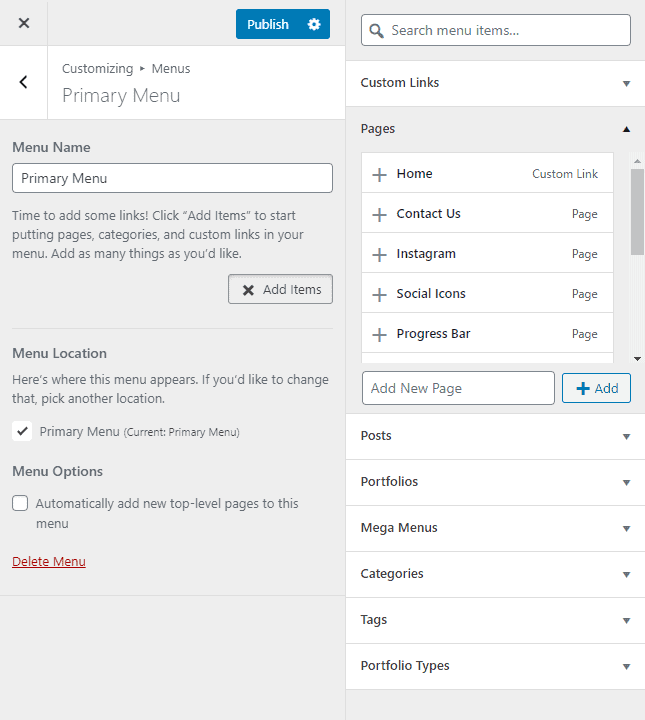The image size is (645, 720).
Task: Click the Delete Menu link
Action: click(49, 562)
